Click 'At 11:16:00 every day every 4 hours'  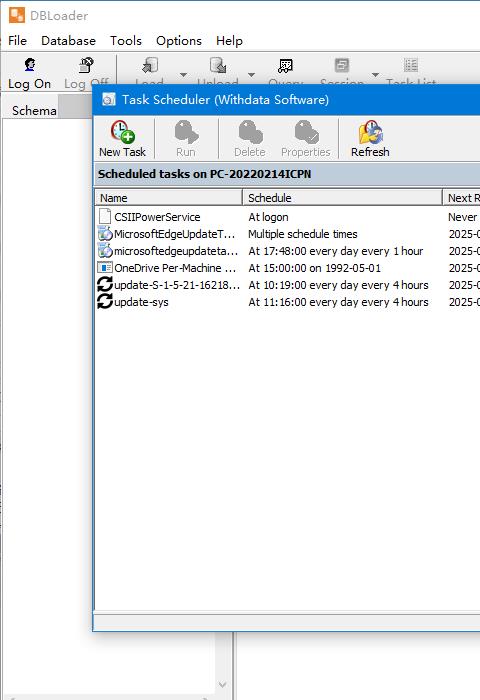click(338, 302)
